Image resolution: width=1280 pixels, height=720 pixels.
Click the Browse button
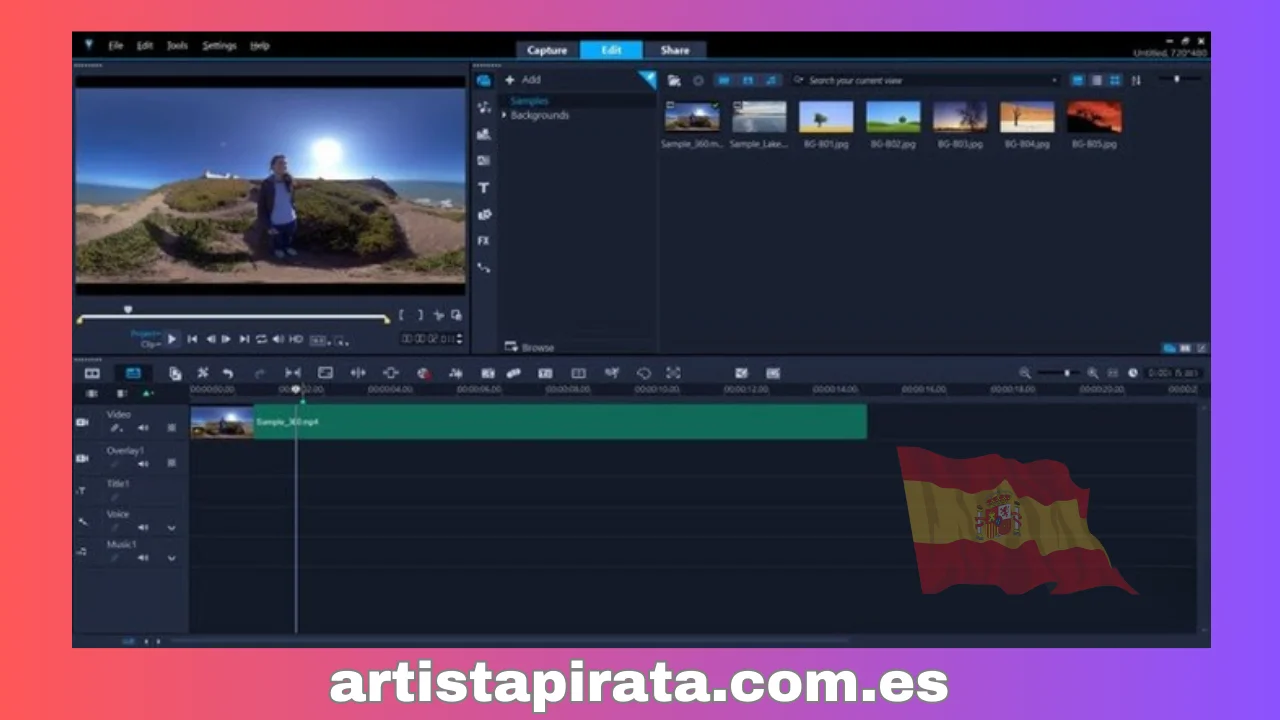(x=530, y=347)
